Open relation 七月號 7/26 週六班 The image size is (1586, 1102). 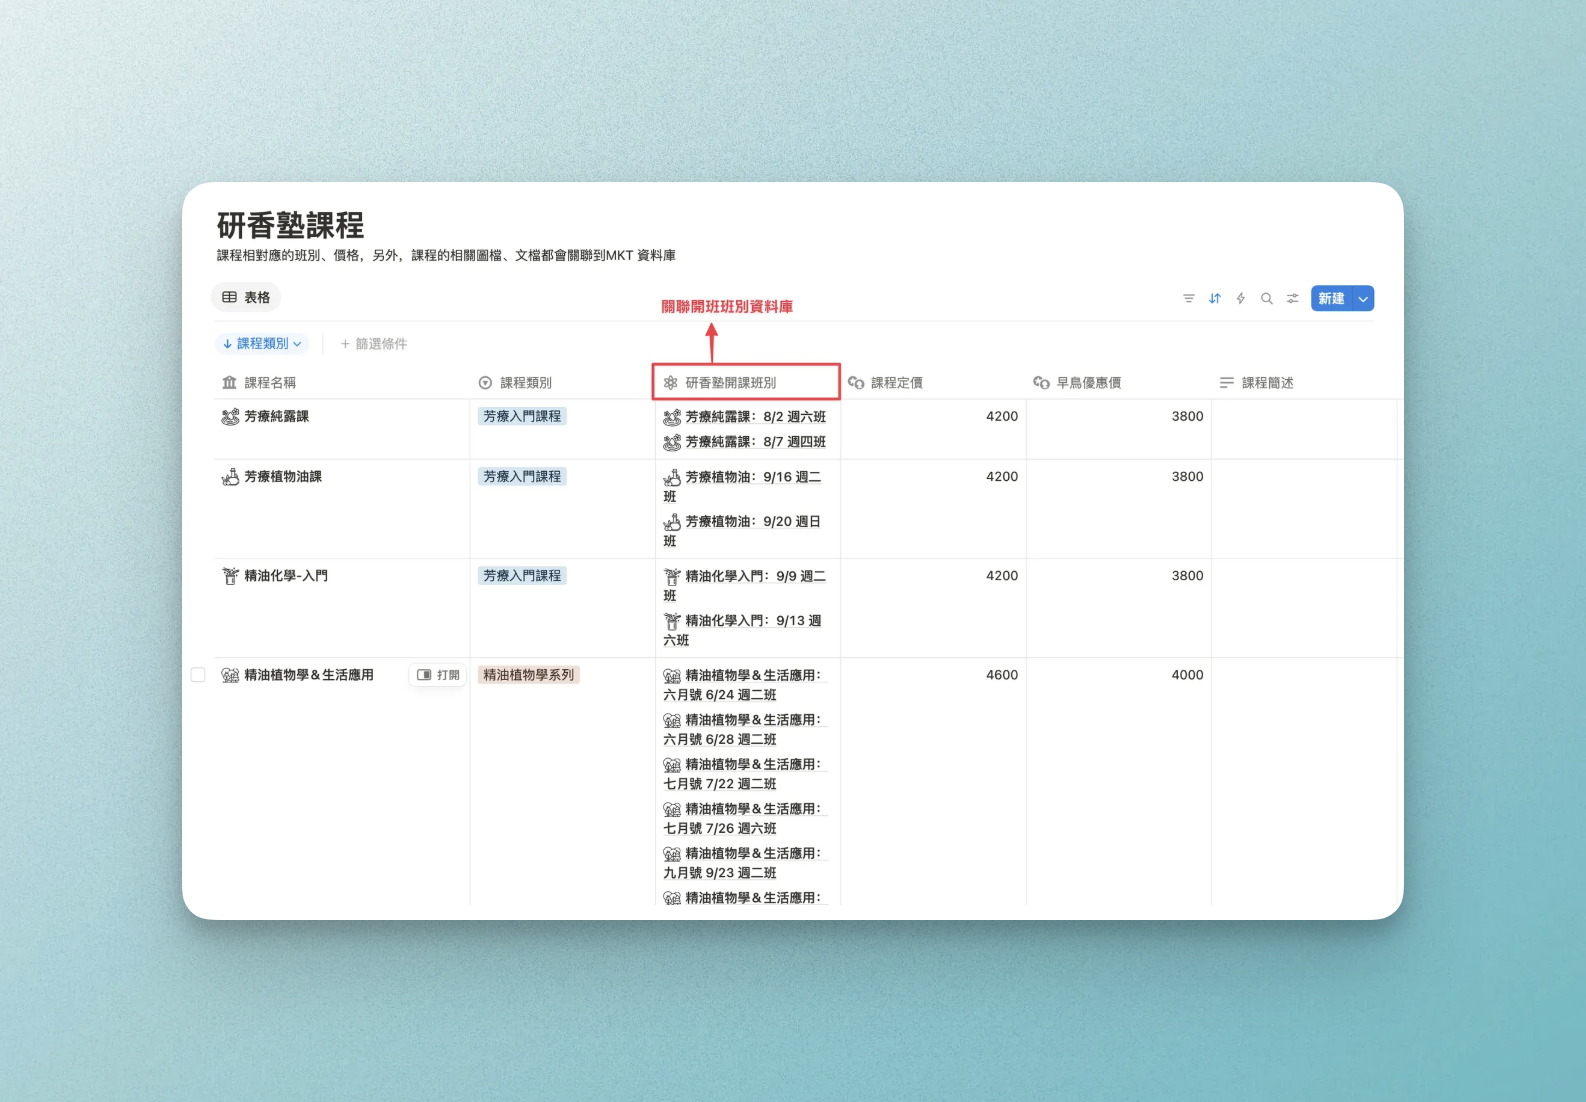(743, 818)
